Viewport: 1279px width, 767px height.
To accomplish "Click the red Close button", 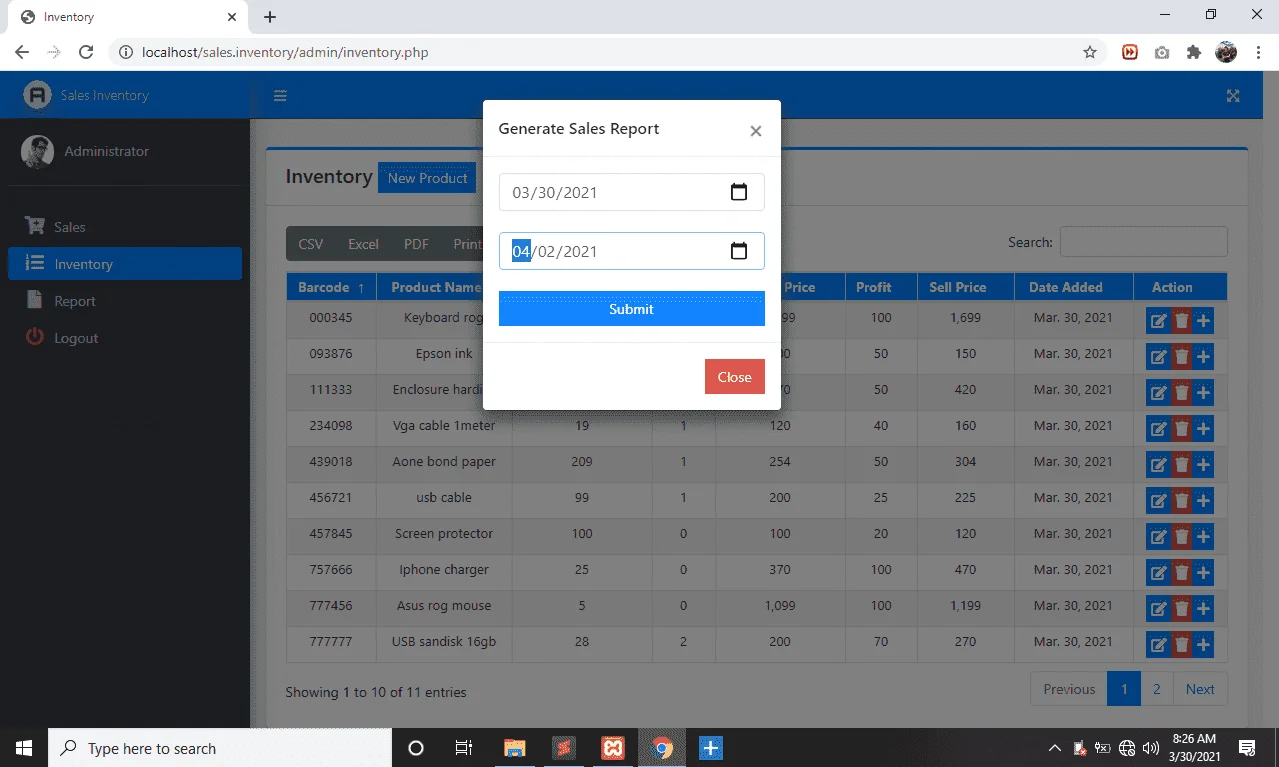I will click(x=734, y=377).
